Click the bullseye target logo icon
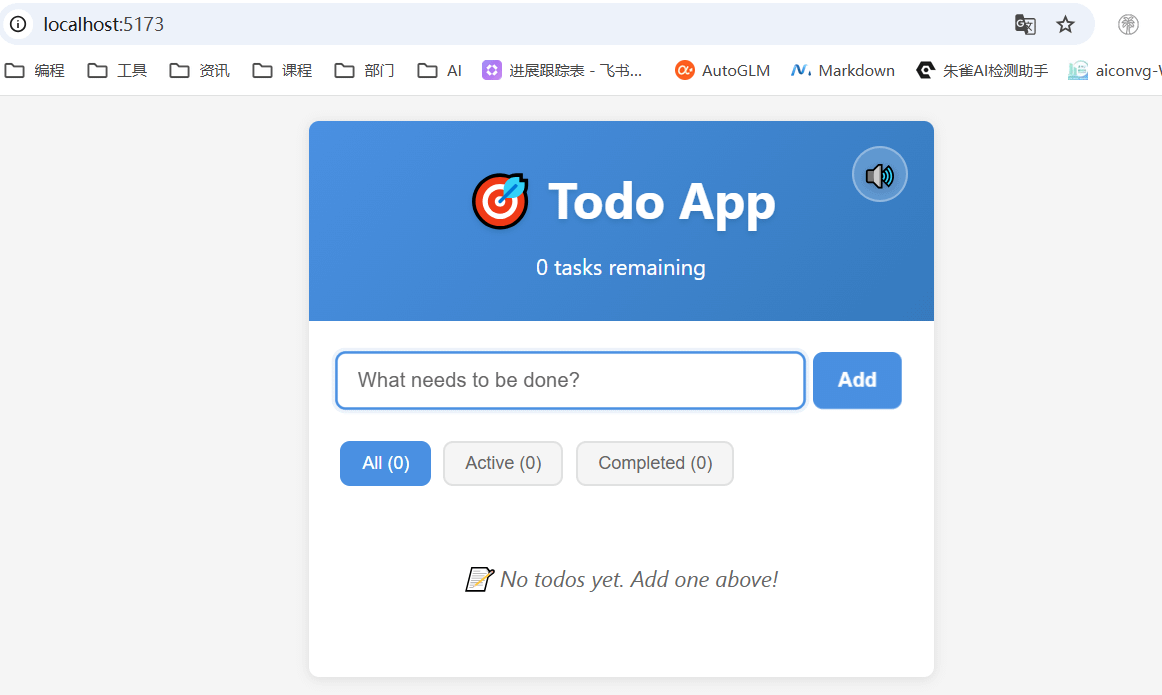The height and width of the screenshot is (695, 1162). tap(500, 202)
